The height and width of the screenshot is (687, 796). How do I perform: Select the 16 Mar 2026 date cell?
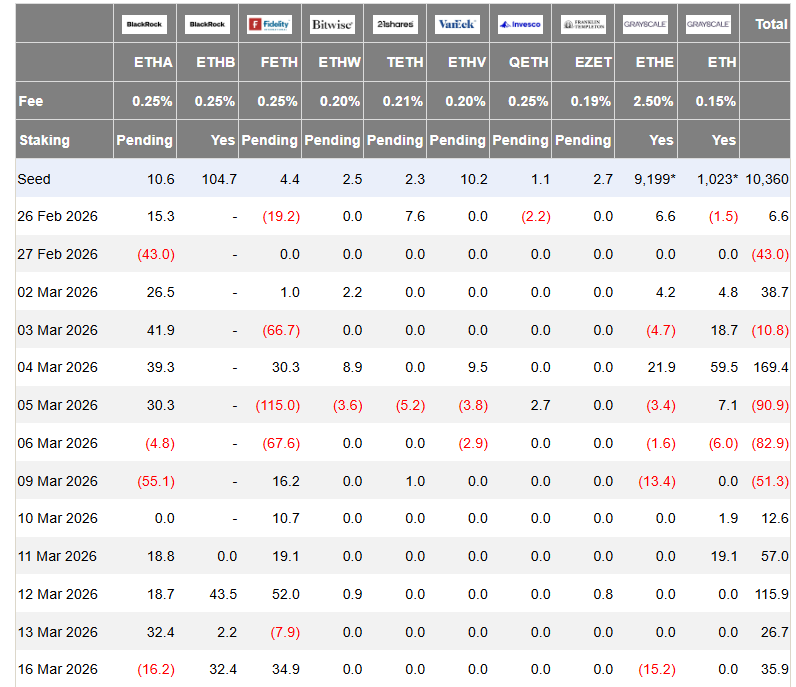[x=58, y=669]
